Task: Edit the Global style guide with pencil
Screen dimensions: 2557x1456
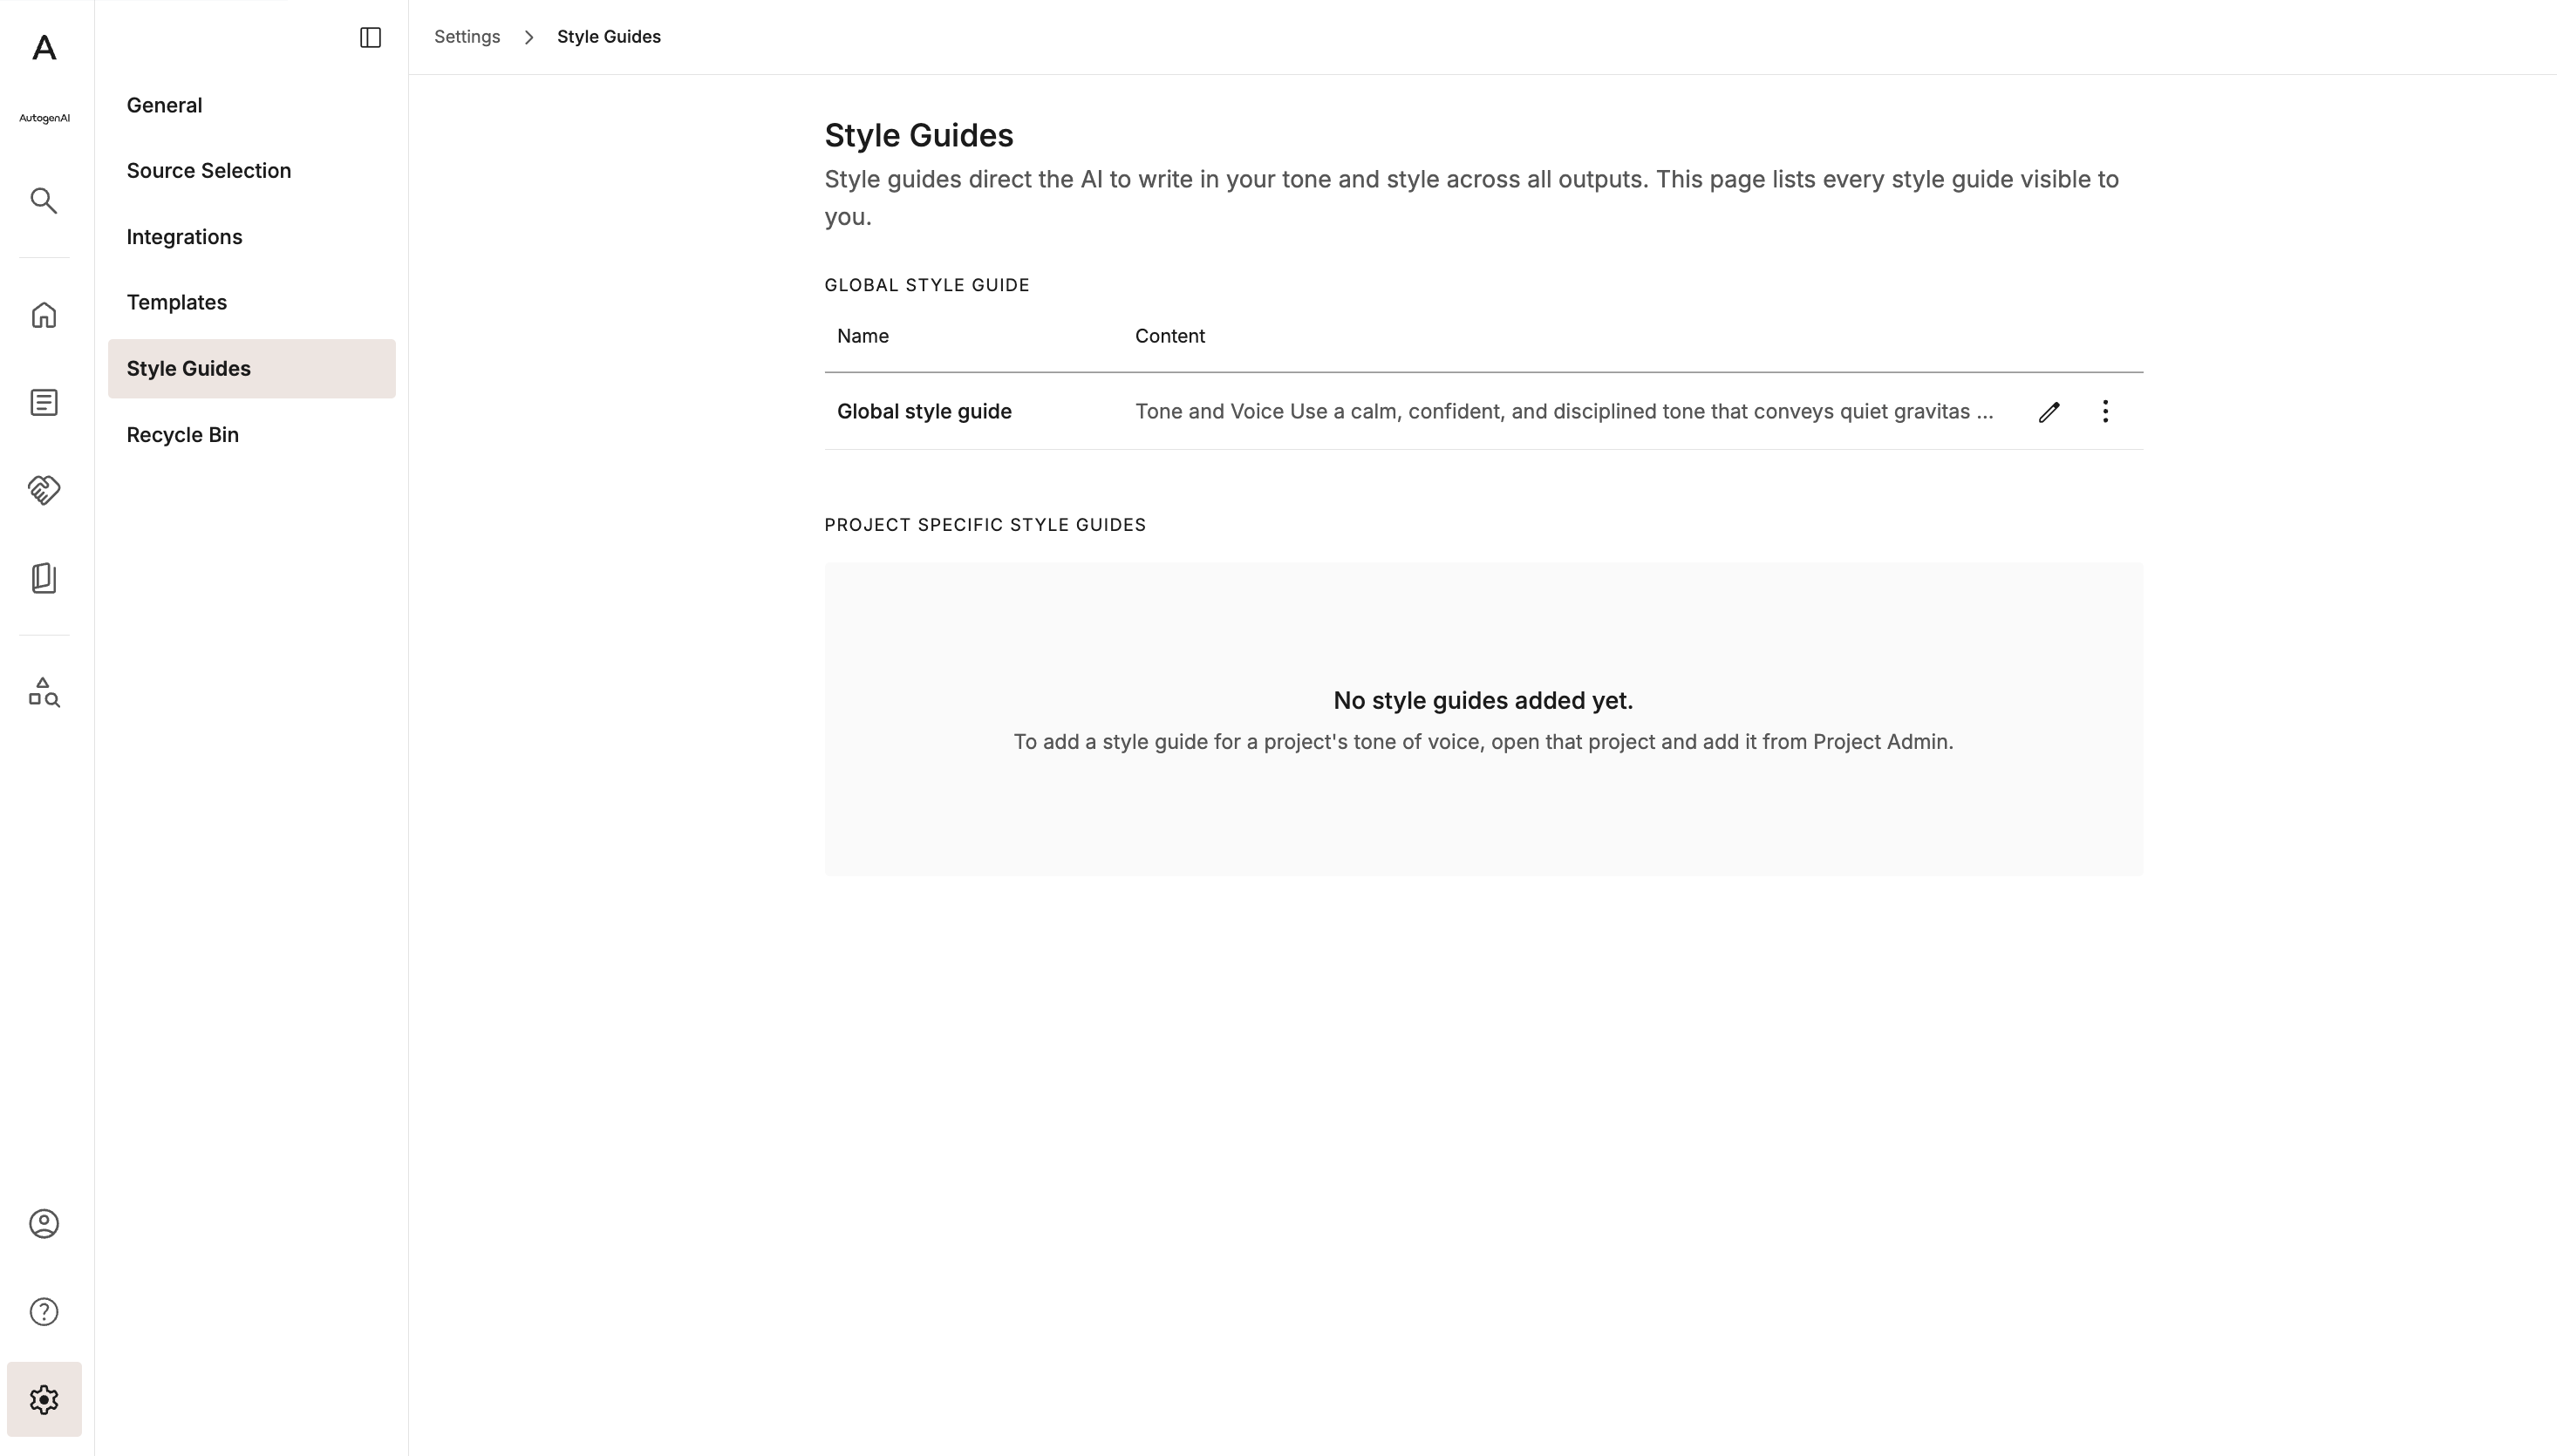Action: coord(2049,412)
